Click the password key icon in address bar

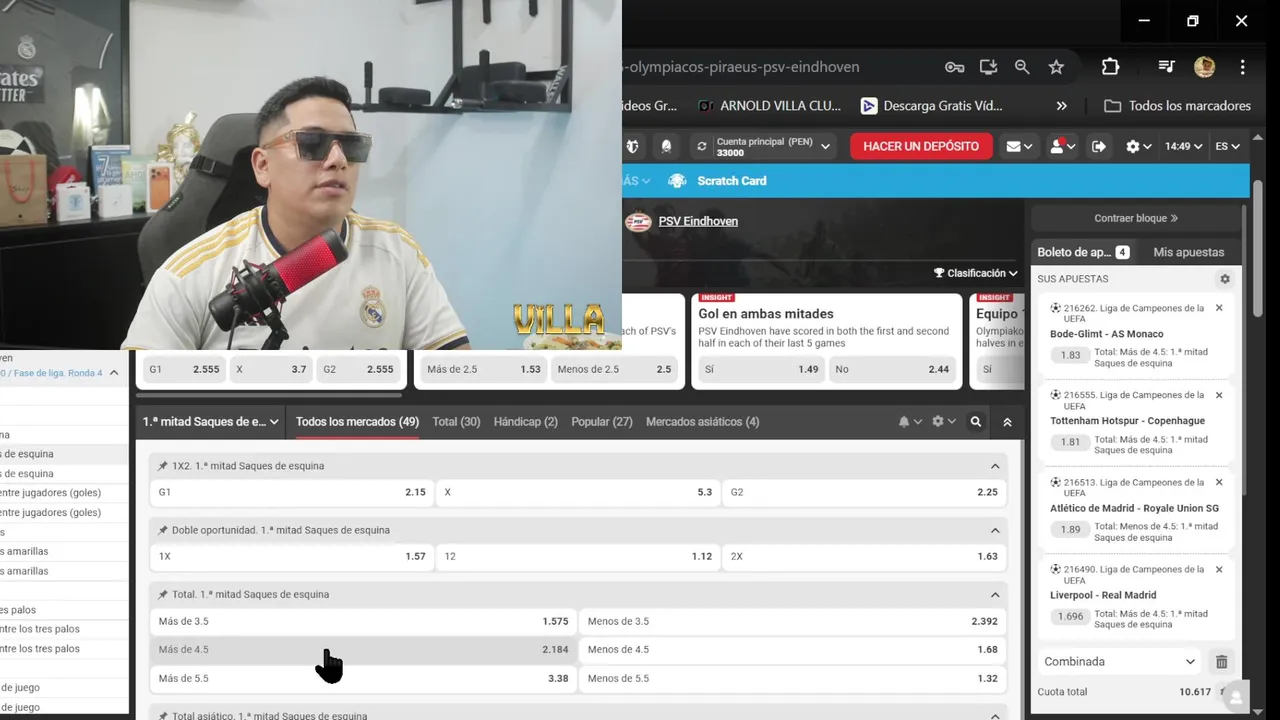coord(954,67)
